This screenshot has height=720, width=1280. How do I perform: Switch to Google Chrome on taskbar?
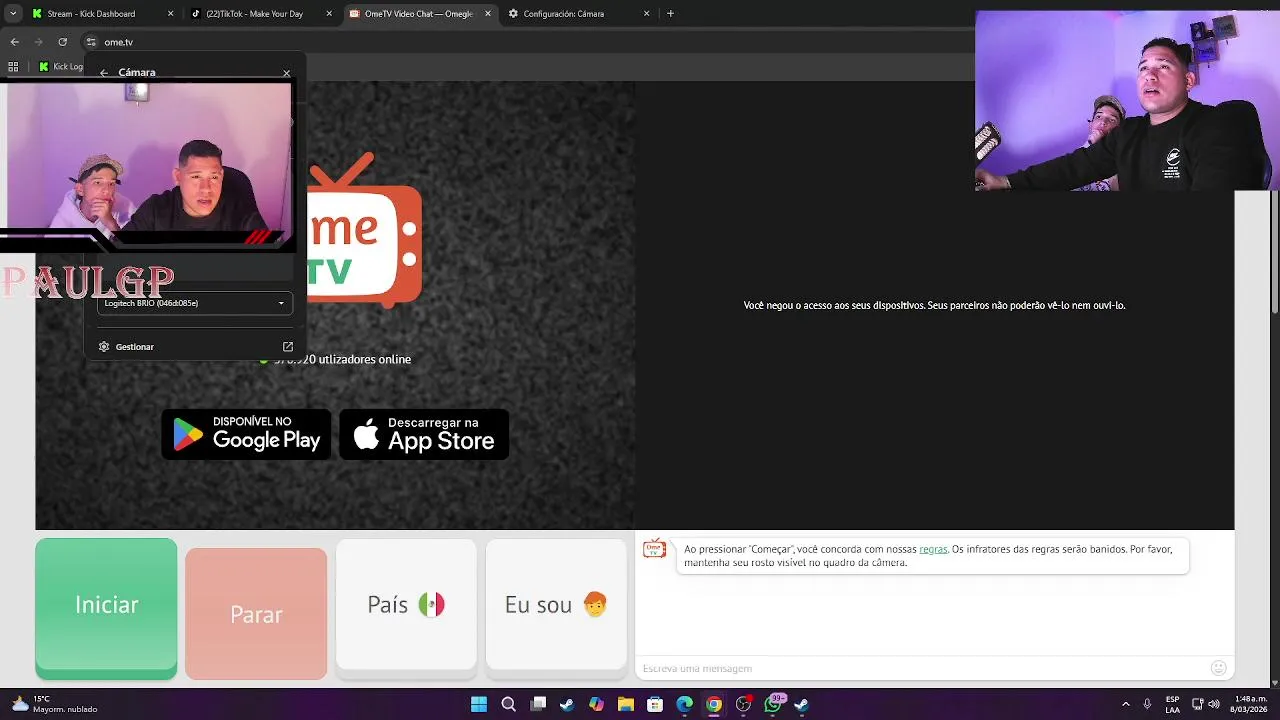[713, 704]
